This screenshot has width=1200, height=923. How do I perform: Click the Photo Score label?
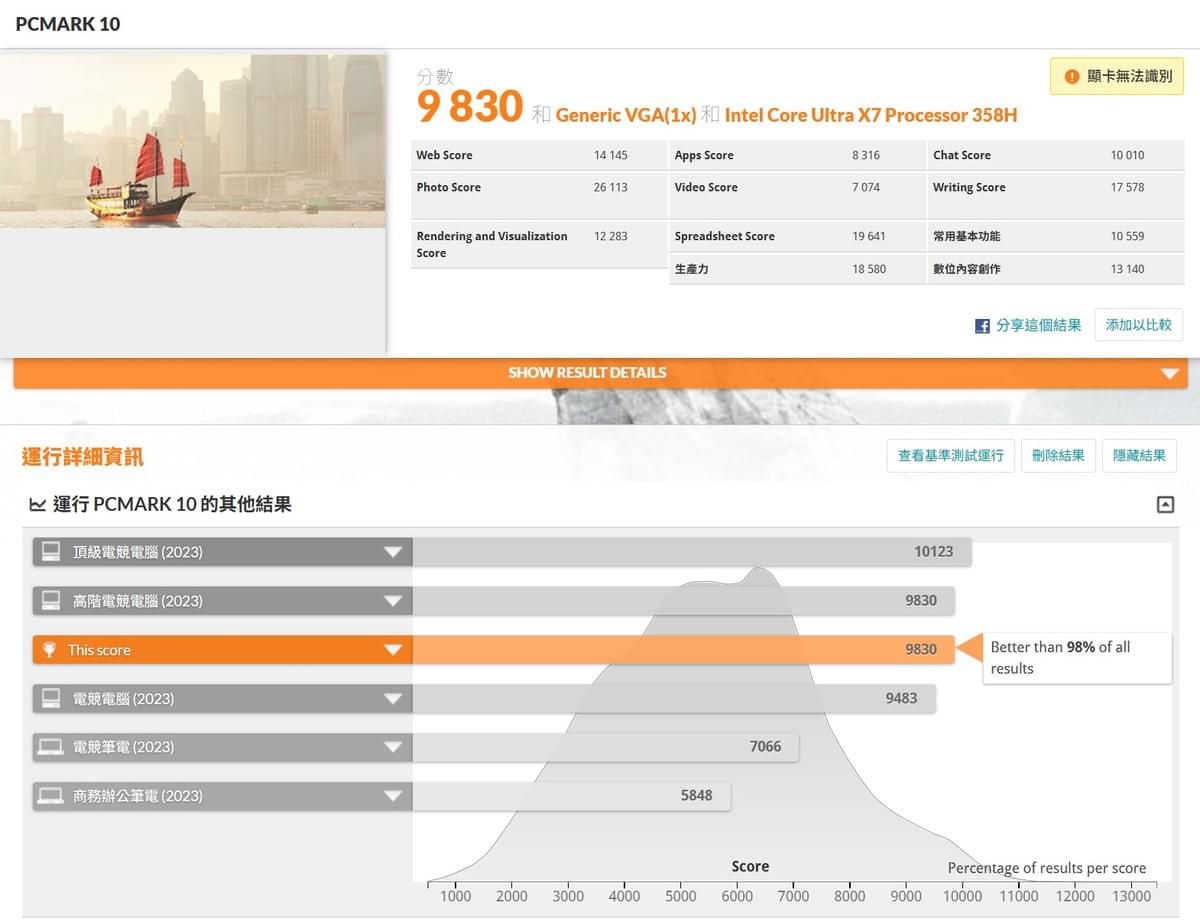point(449,187)
